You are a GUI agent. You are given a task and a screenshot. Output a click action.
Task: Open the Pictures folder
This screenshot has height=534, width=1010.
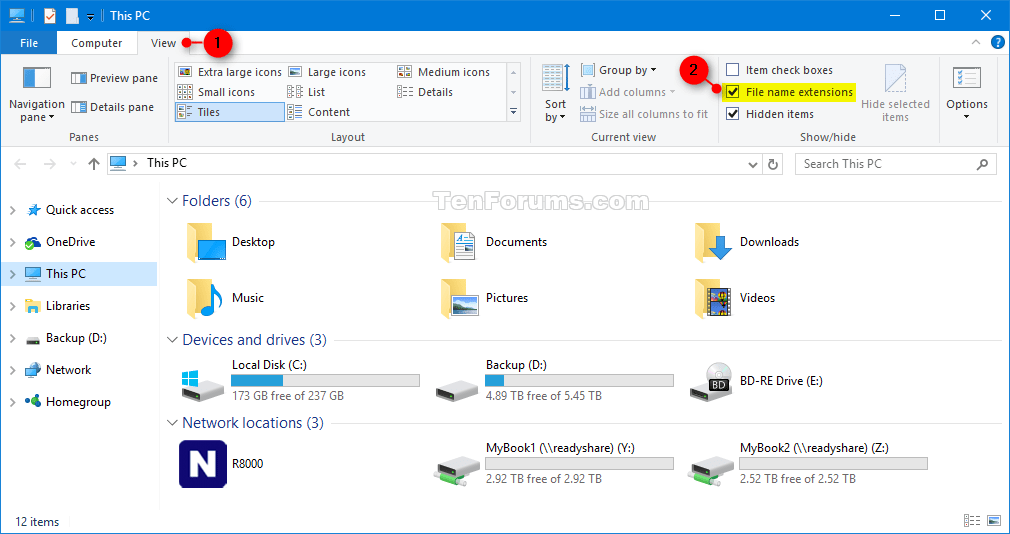[484, 298]
